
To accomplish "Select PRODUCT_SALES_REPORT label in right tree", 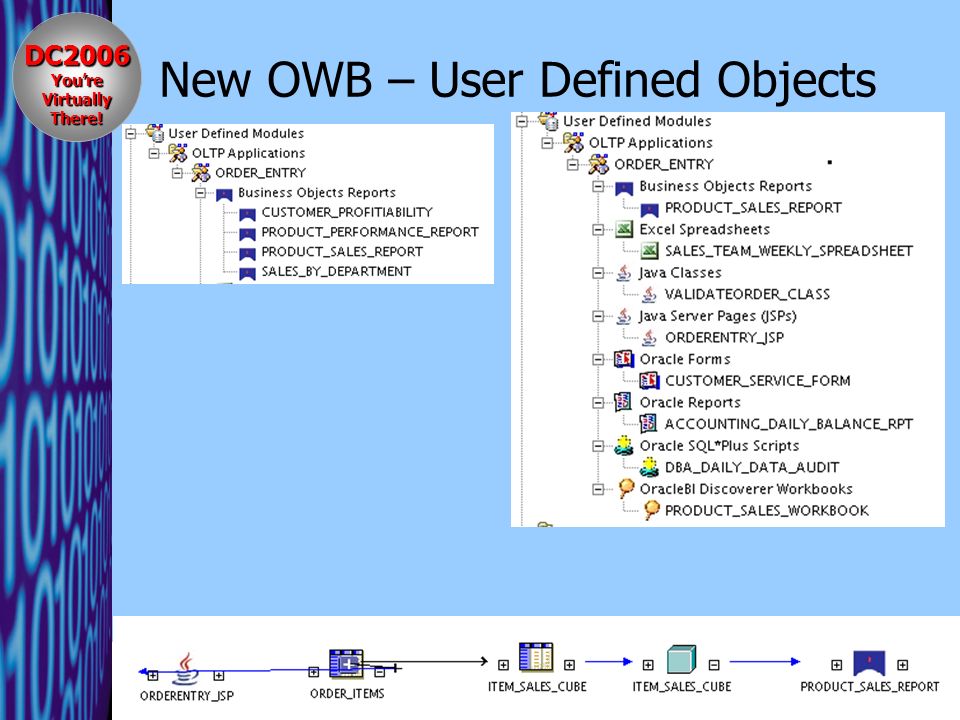I will point(753,208).
